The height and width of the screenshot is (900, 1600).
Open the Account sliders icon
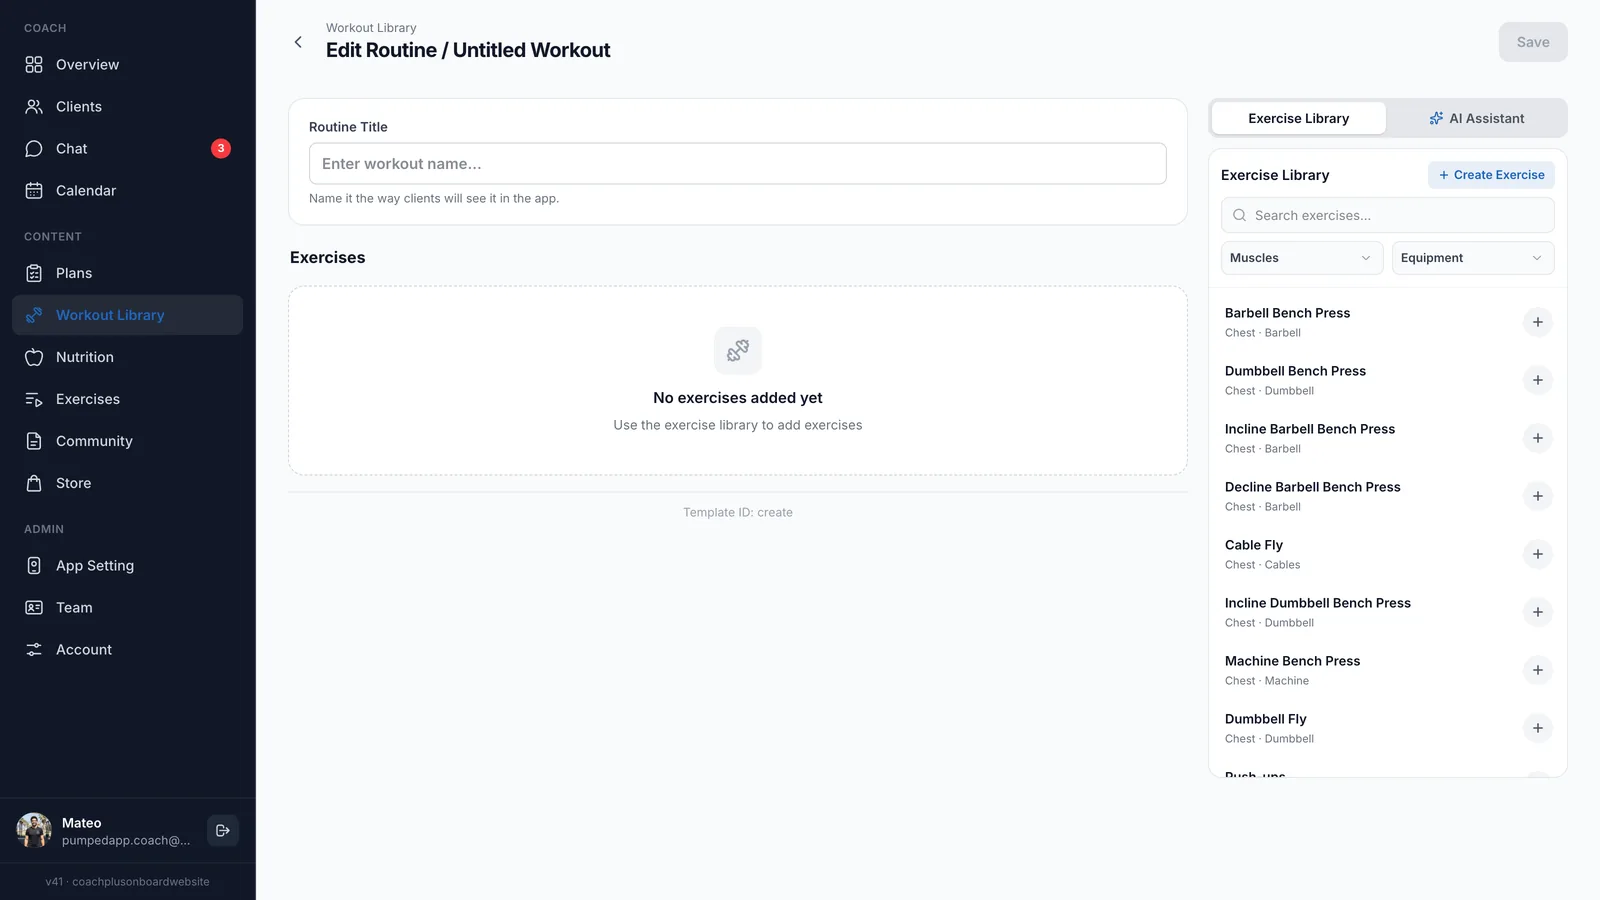tap(34, 649)
